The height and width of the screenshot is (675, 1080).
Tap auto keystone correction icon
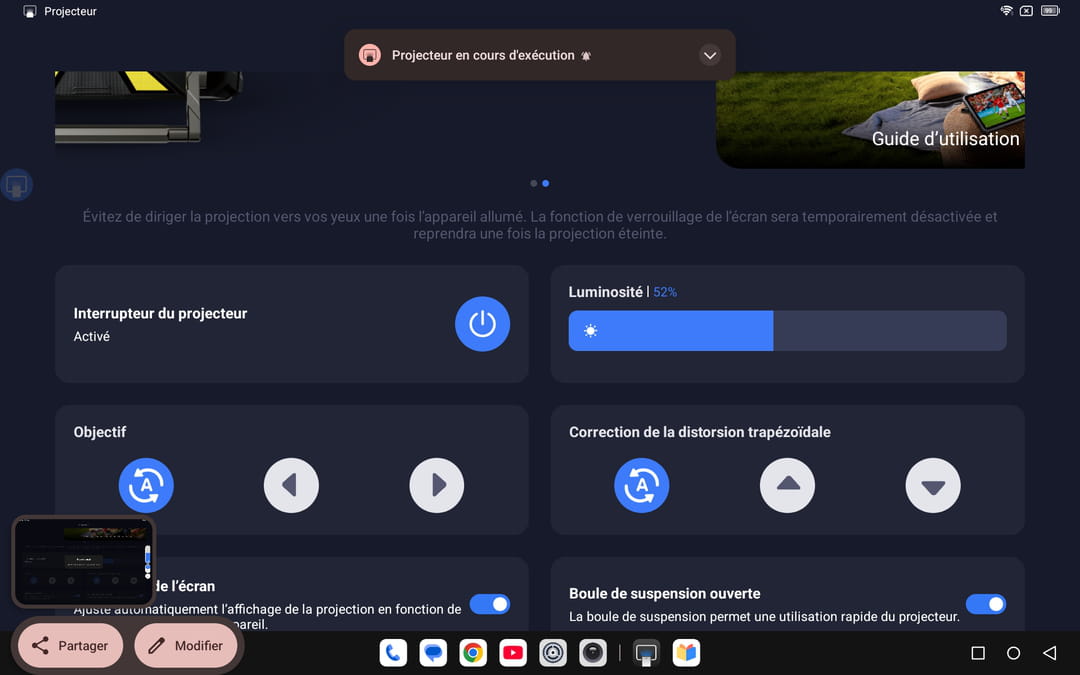641,486
